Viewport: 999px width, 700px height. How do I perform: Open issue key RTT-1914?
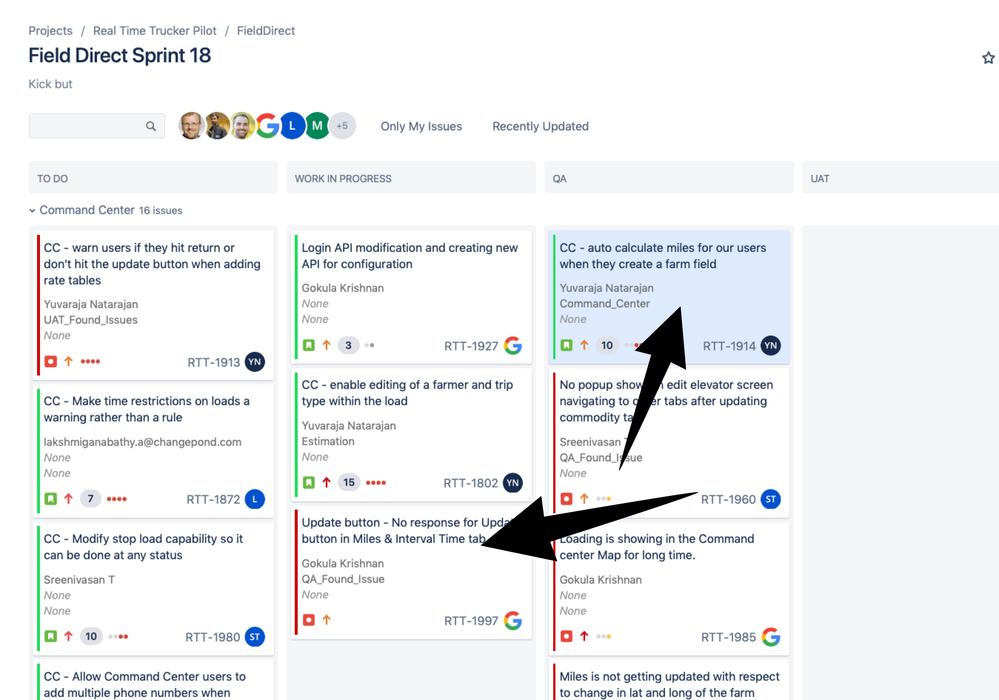tap(729, 346)
